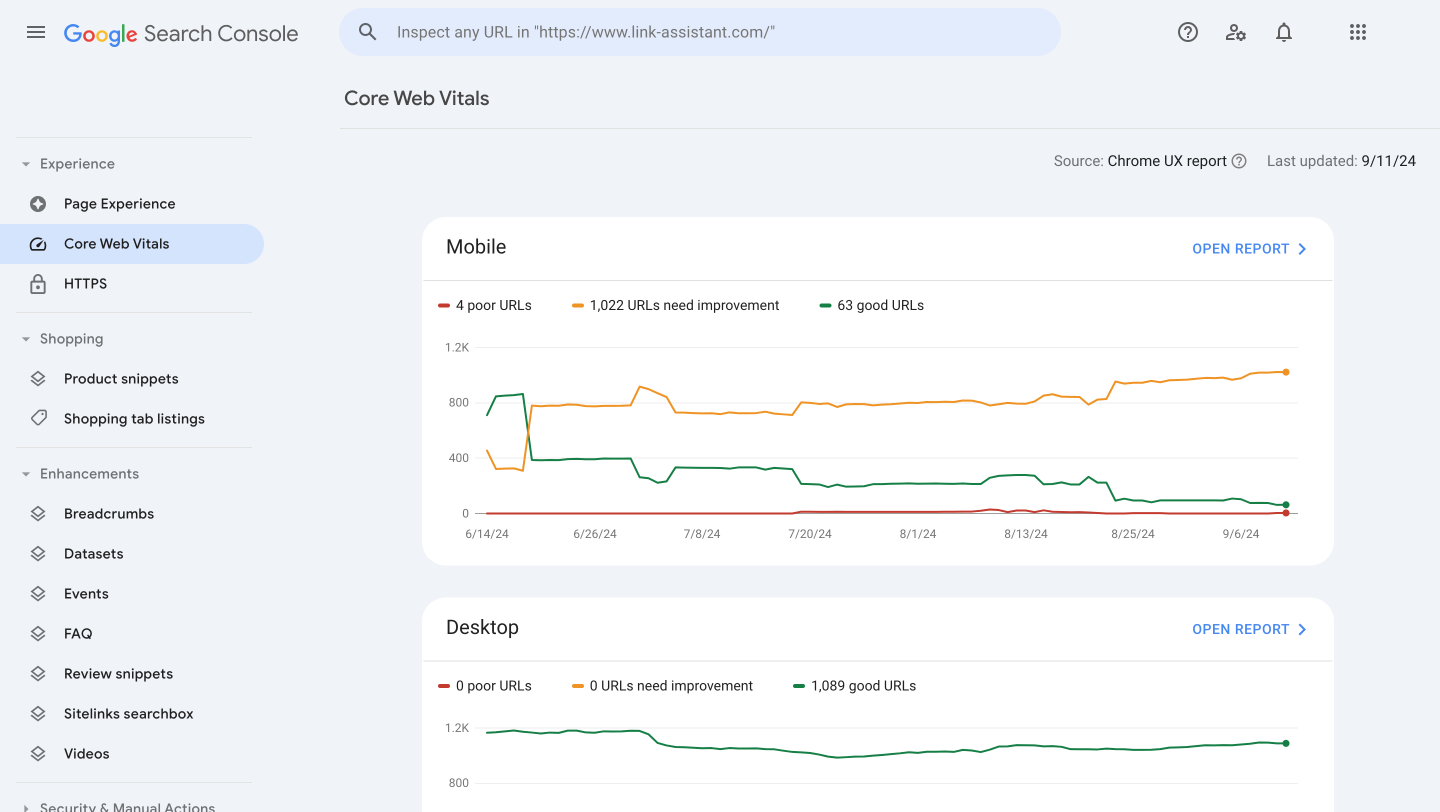1440x812 pixels.
Task: Open Sitelinks searchbox report
Action: pyautogui.click(x=132, y=714)
